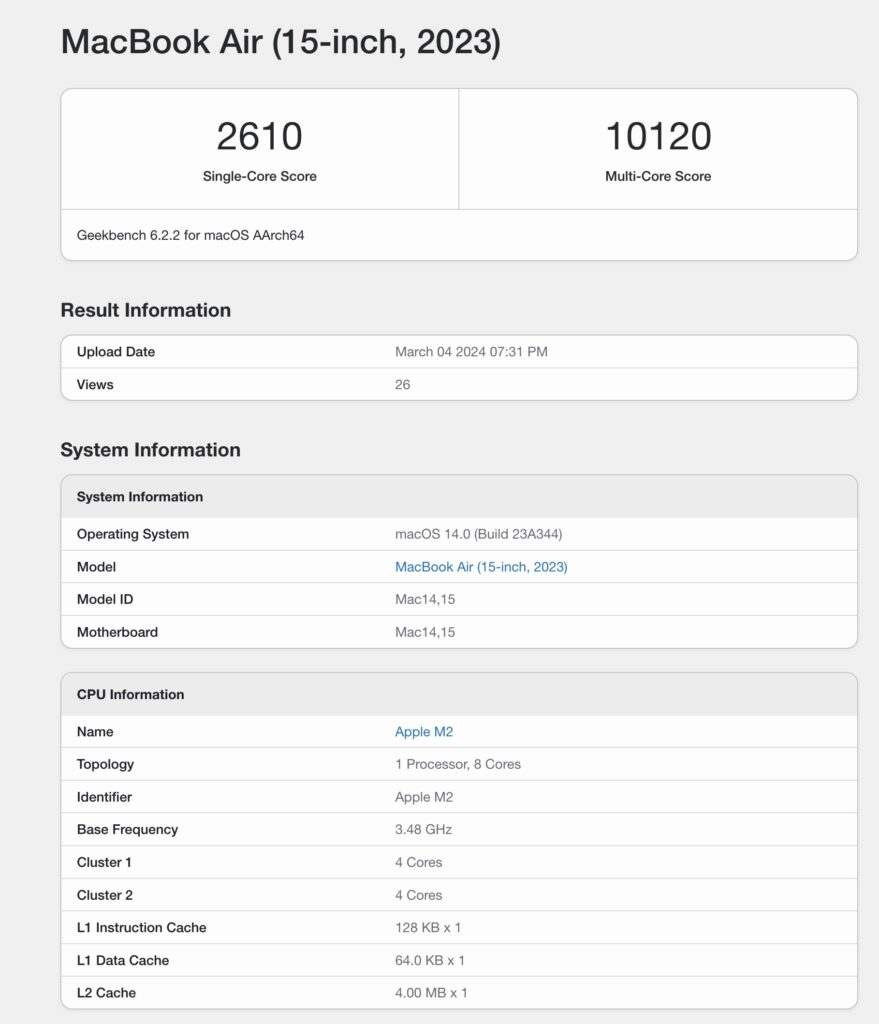Click the Motherboard label
Screen dimensions: 879x1024
click(x=117, y=632)
